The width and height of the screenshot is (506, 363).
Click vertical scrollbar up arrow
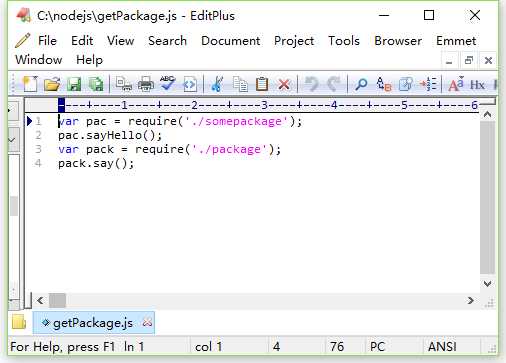pos(487,115)
